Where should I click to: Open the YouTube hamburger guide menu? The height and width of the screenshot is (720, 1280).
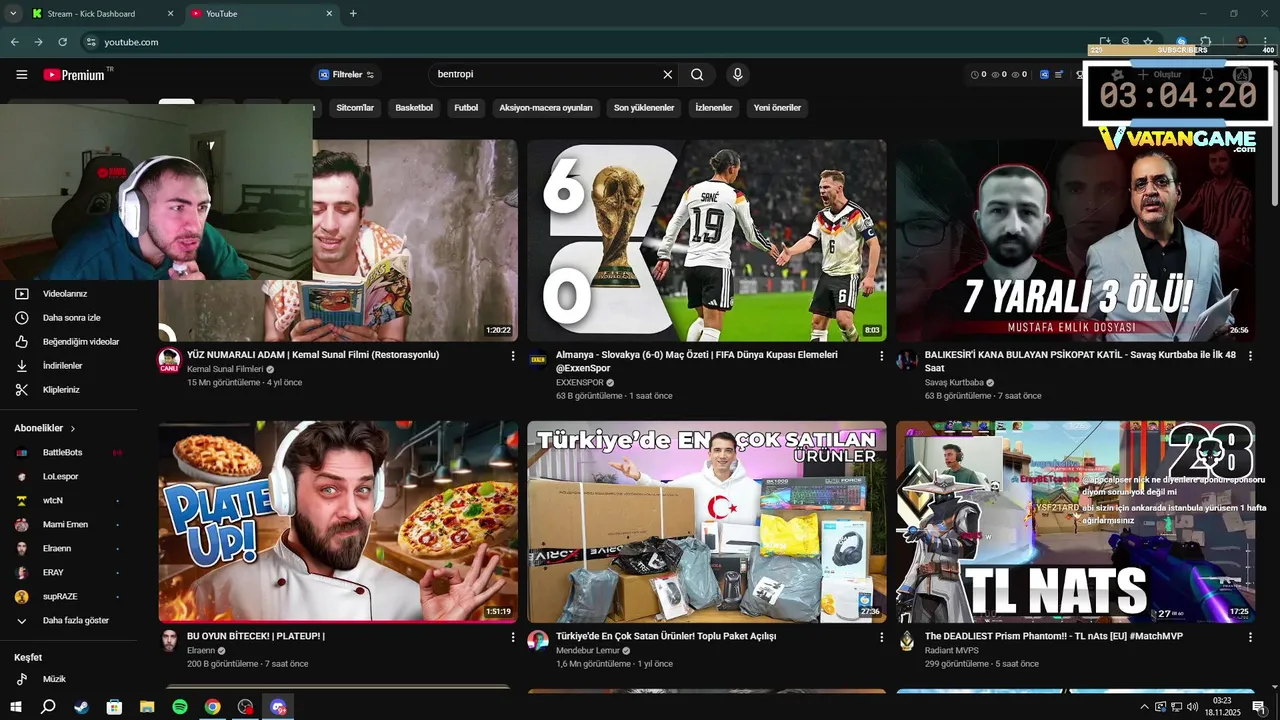(x=21, y=75)
